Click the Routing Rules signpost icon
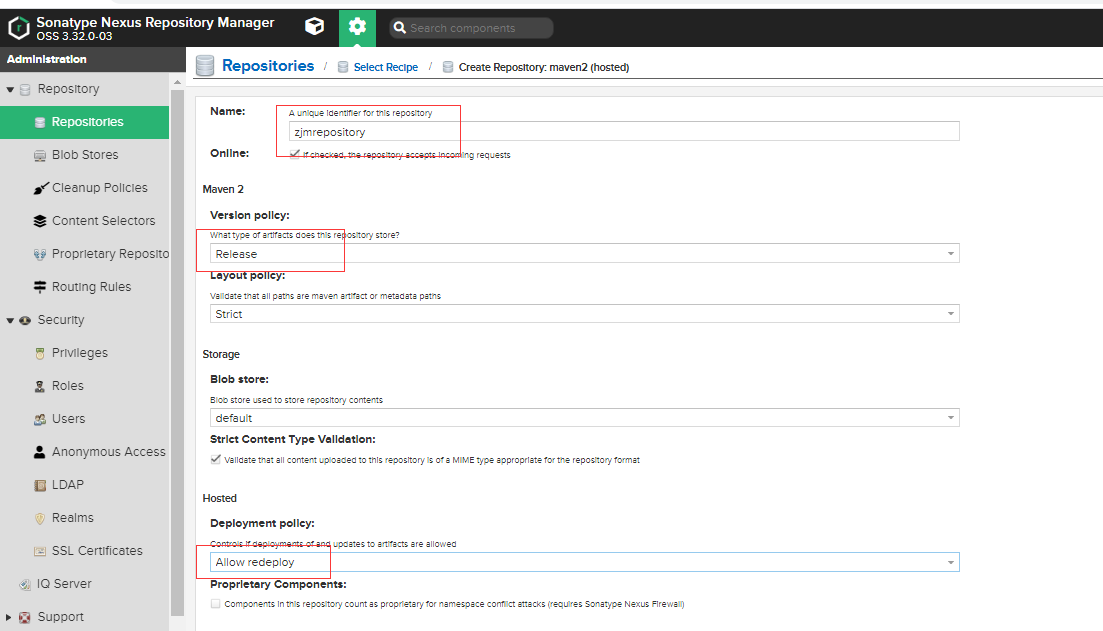 pos(40,287)
